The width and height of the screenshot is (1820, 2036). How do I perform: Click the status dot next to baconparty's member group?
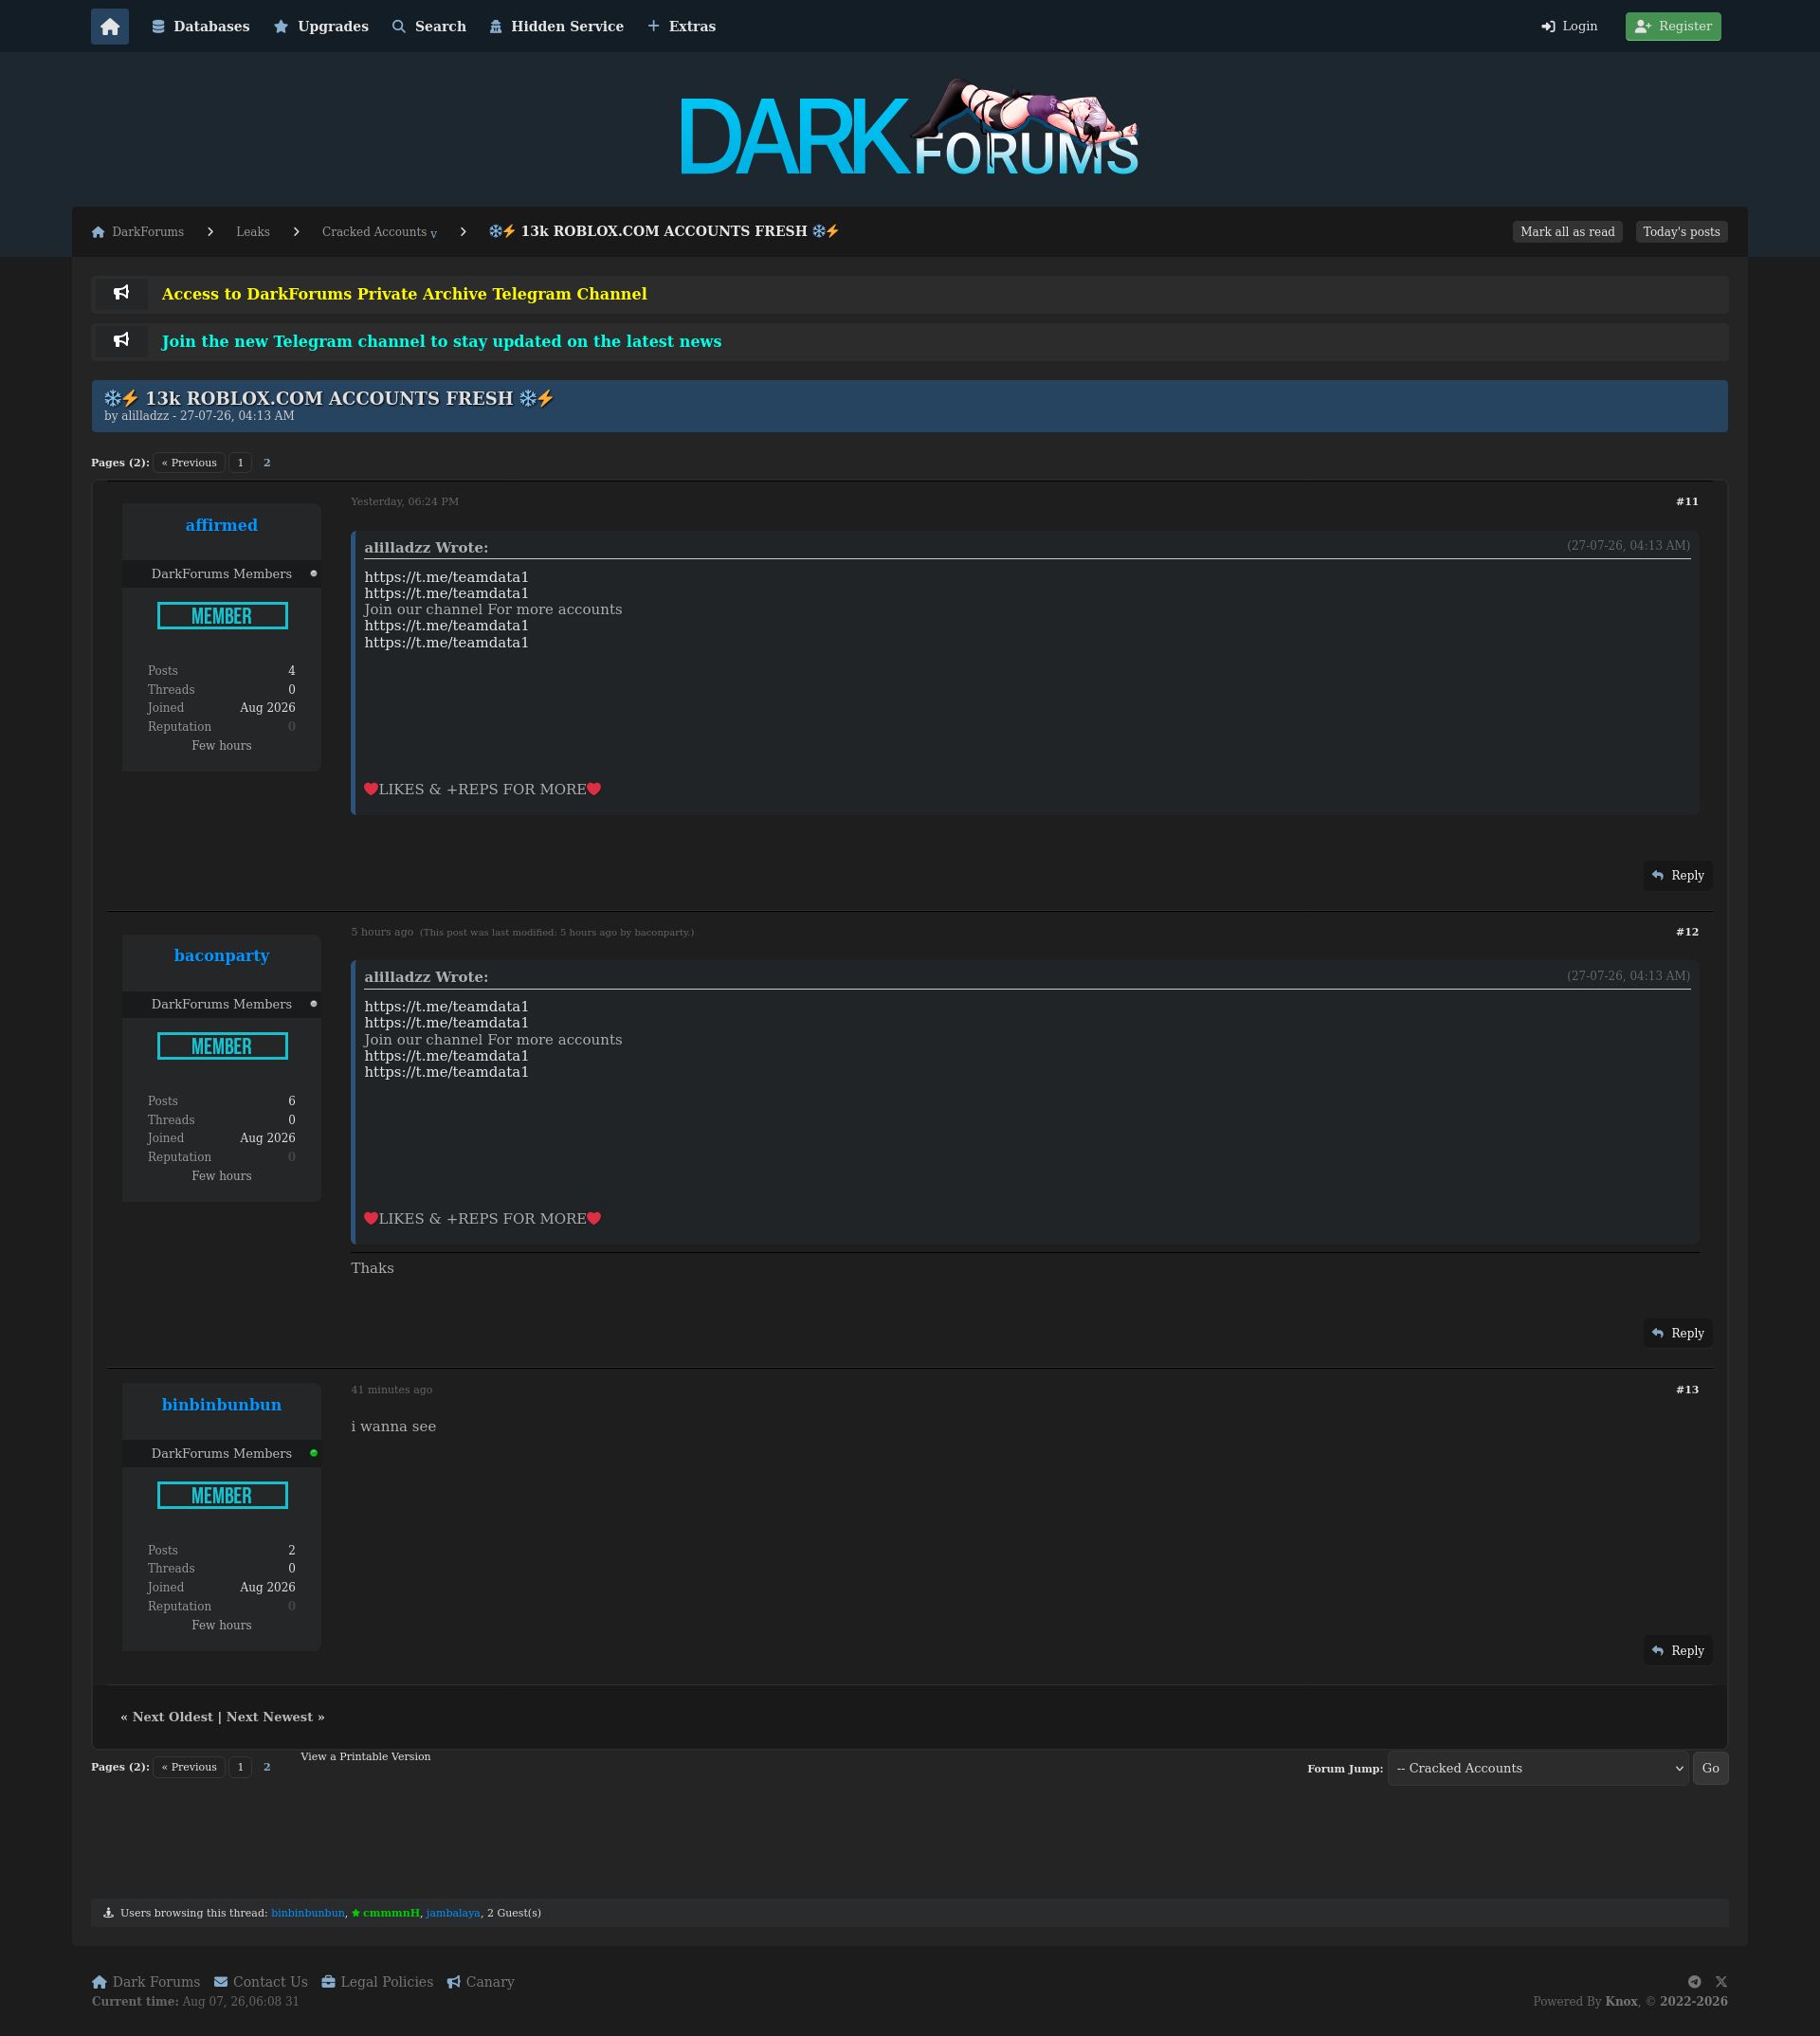(x=314, y=1004)
